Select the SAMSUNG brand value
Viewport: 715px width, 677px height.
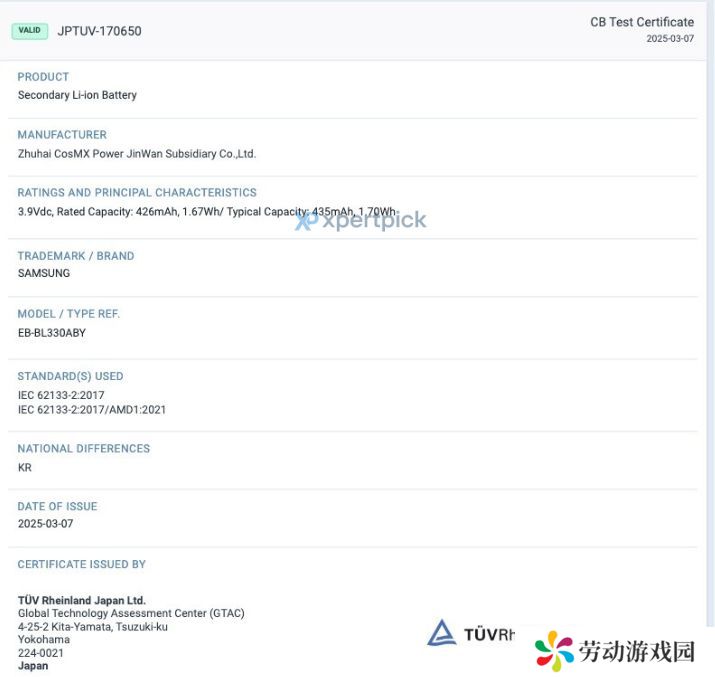coord(44,273)
